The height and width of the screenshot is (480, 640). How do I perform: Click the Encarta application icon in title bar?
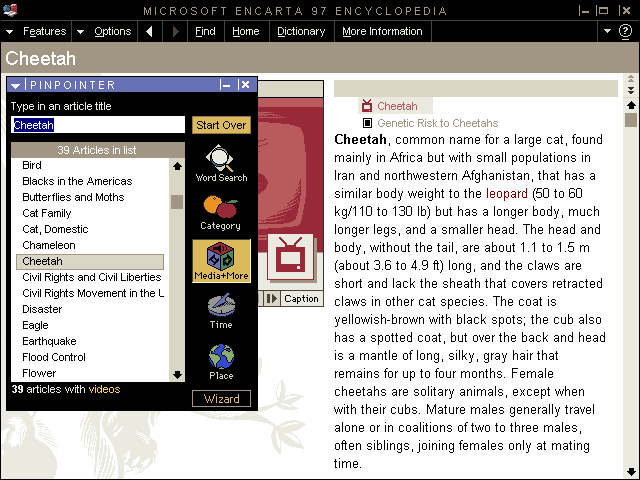coord(10,10)
